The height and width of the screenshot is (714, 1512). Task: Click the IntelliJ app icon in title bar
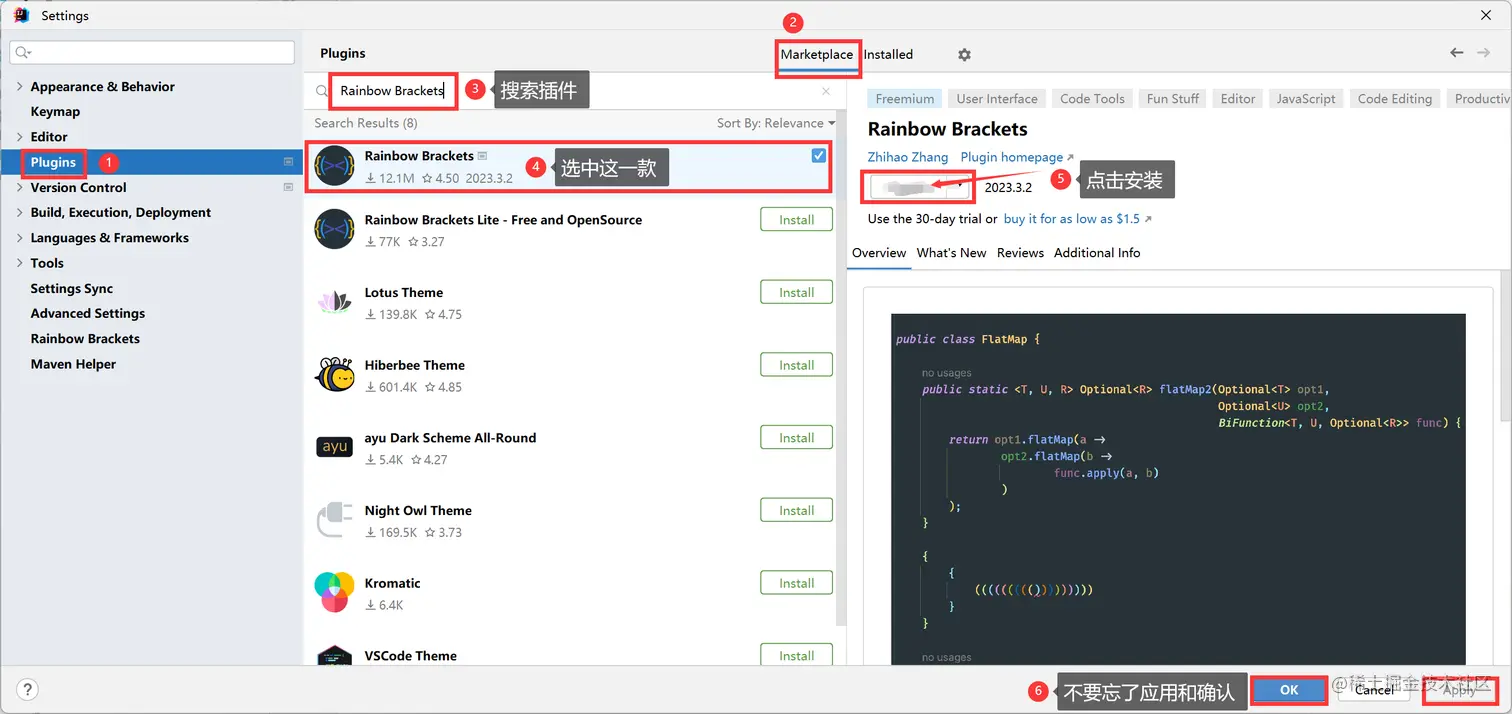[x=20, y=15]
